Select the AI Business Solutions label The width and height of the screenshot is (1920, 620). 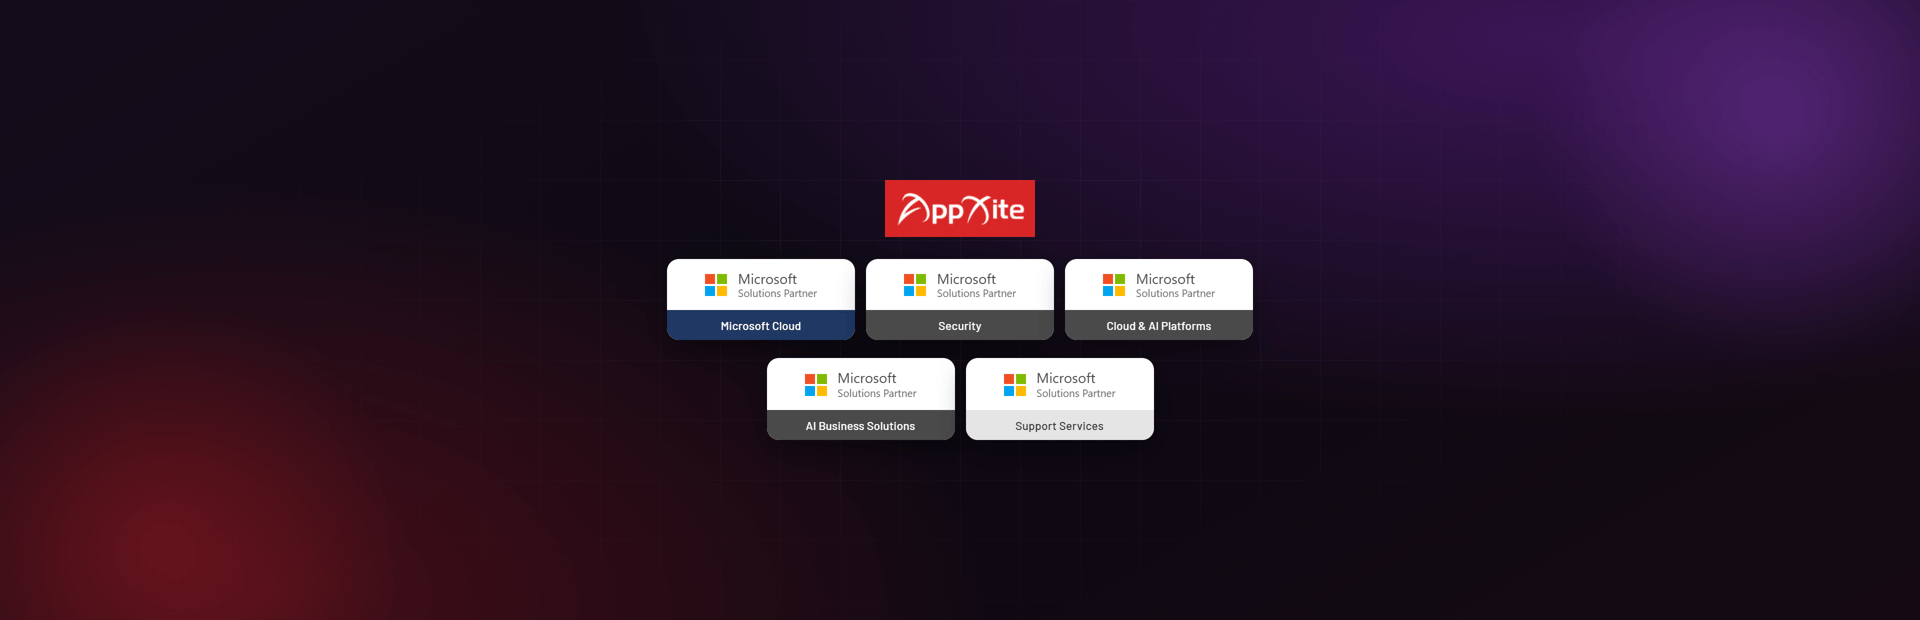pos(861,425)
